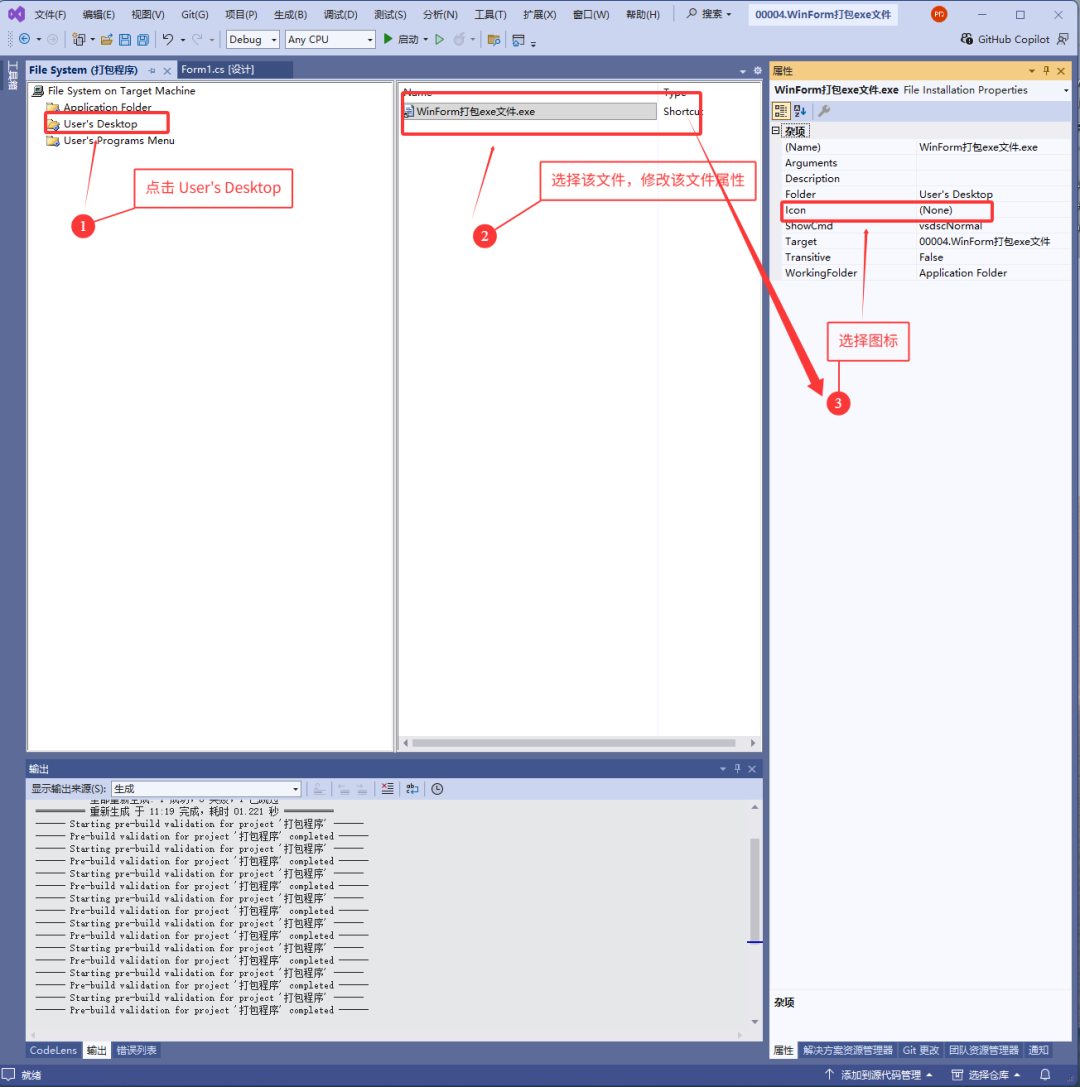Click 选择仓库 in the status bar
The width and height of the screenshot is (1080, 1087).
click(986, 1075)
